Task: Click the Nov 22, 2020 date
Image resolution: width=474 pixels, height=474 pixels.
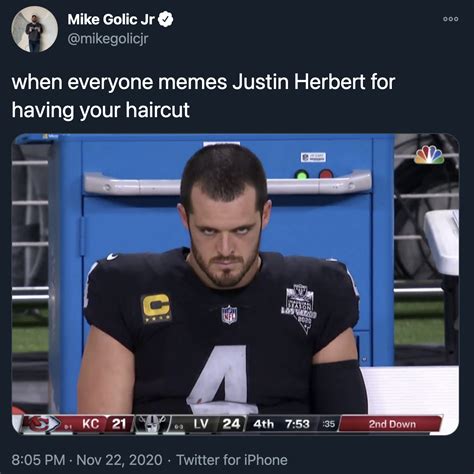Action: pos(119,460)
